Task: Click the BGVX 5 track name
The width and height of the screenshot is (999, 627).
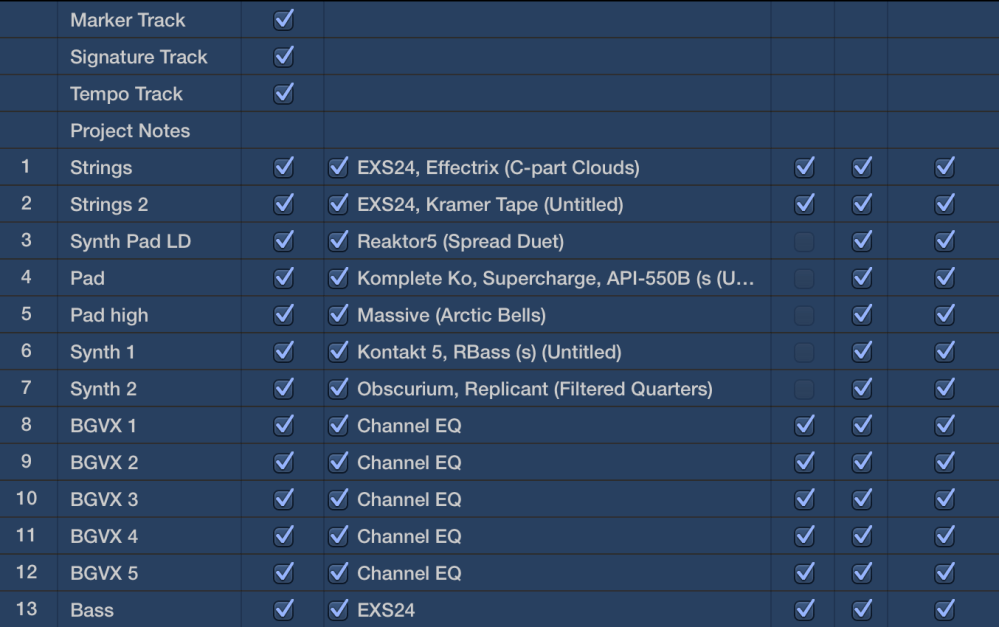Action: (x=104, y=573)
